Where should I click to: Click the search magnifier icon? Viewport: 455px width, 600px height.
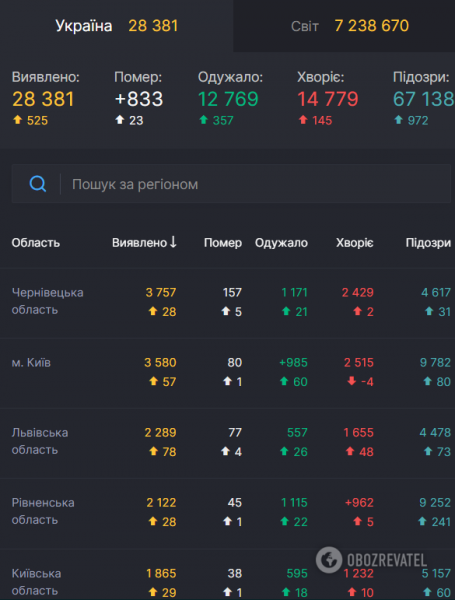pos(38,184)
